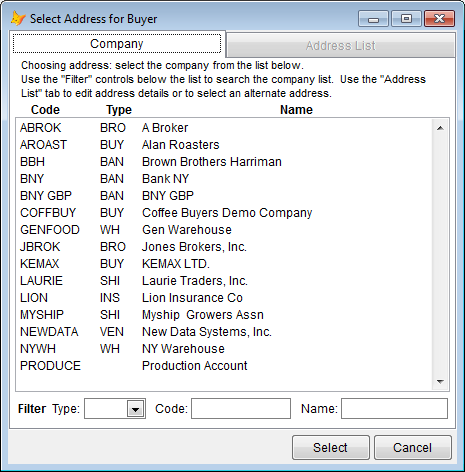Viewport: 465px width, 472px height.
Task: Select the Production Account row
Action: [224, 366]
